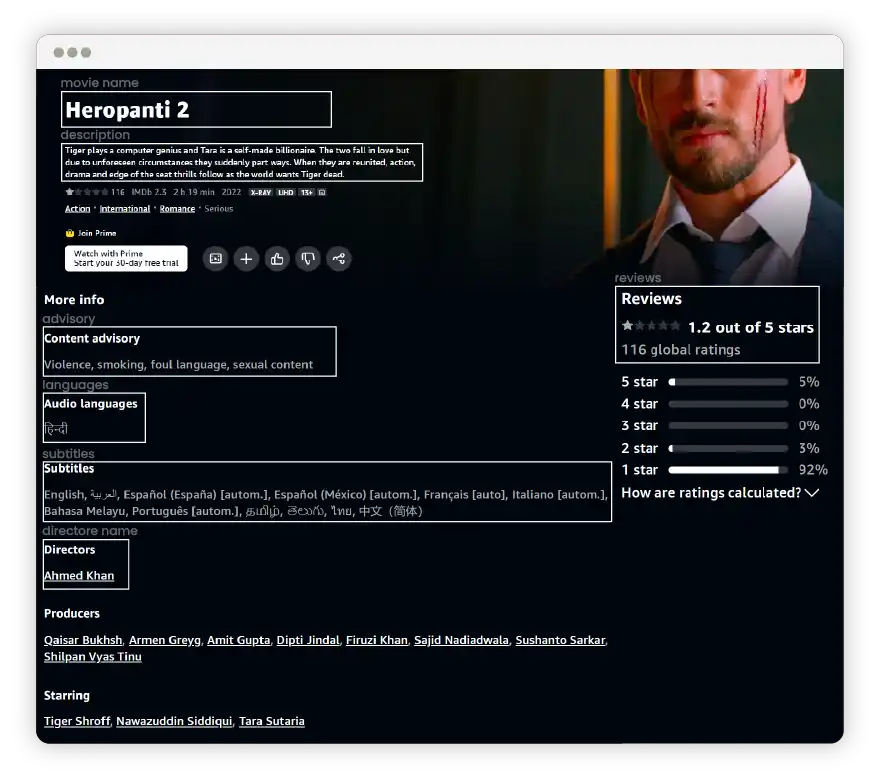Click the Heropanti 2 movie title
Image resolution: width=880 pixels, height=779 pixels.
(x=127, y=110)
